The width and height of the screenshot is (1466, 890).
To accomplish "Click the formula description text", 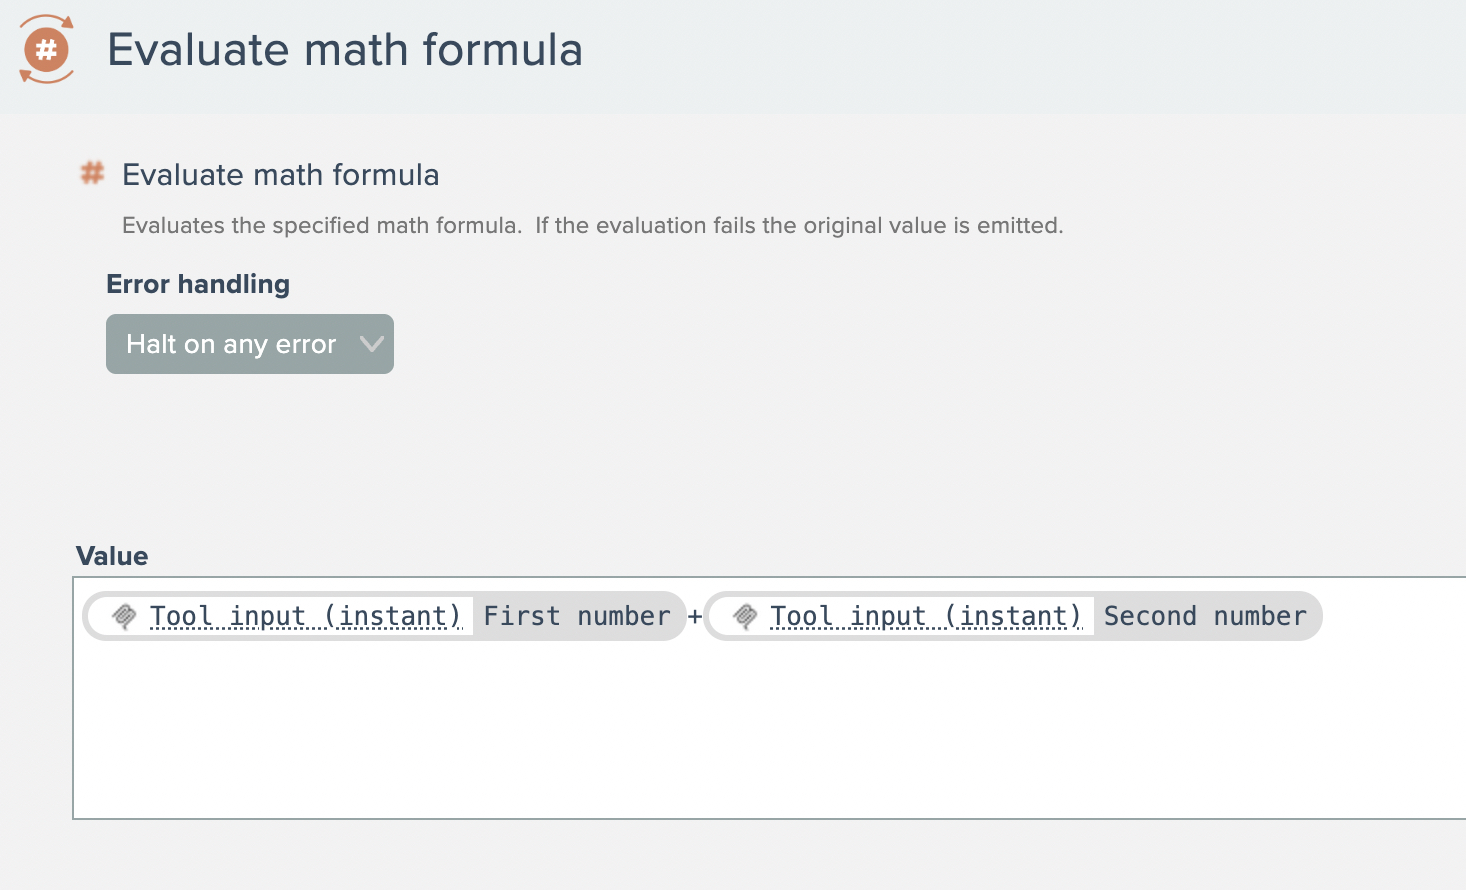I will coord(592,226).
